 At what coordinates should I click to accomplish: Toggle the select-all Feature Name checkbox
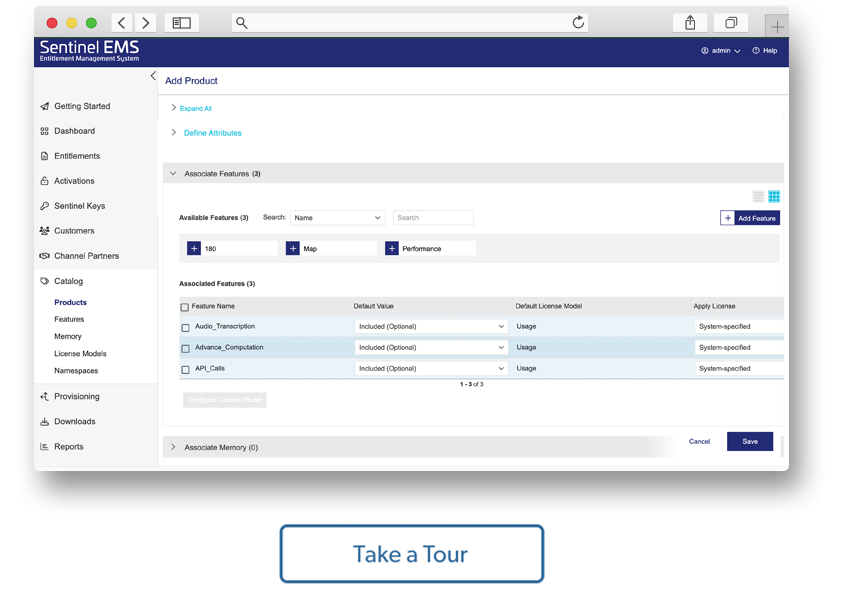coord(185,307)
